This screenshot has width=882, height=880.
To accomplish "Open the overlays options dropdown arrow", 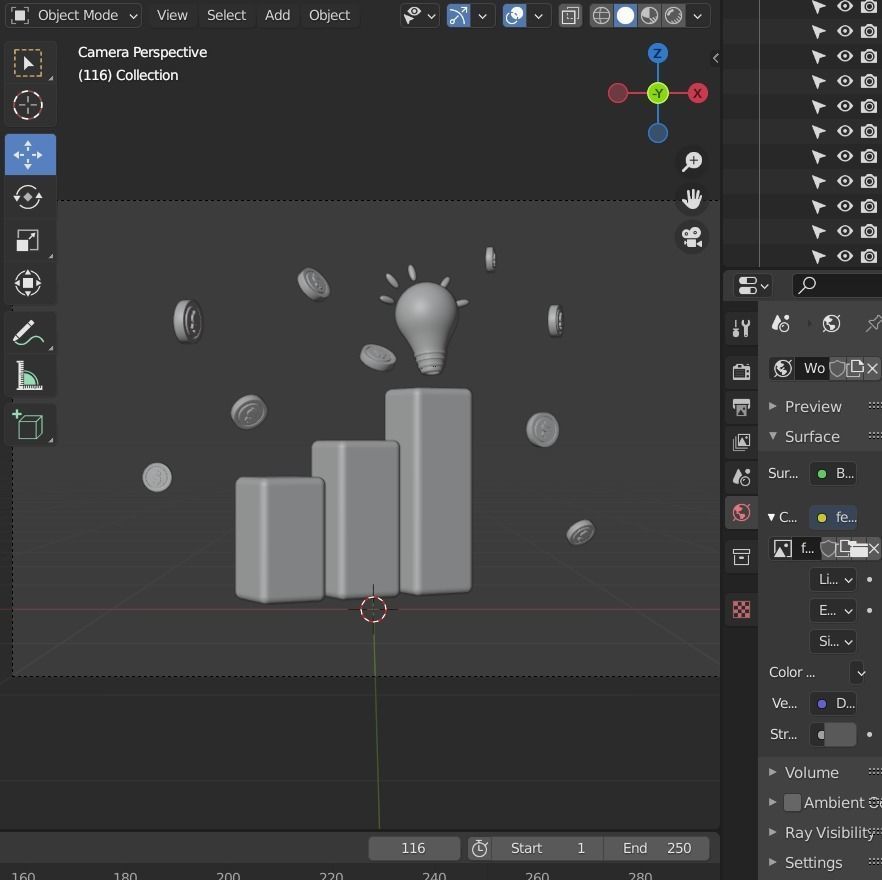I will point(538,16).
